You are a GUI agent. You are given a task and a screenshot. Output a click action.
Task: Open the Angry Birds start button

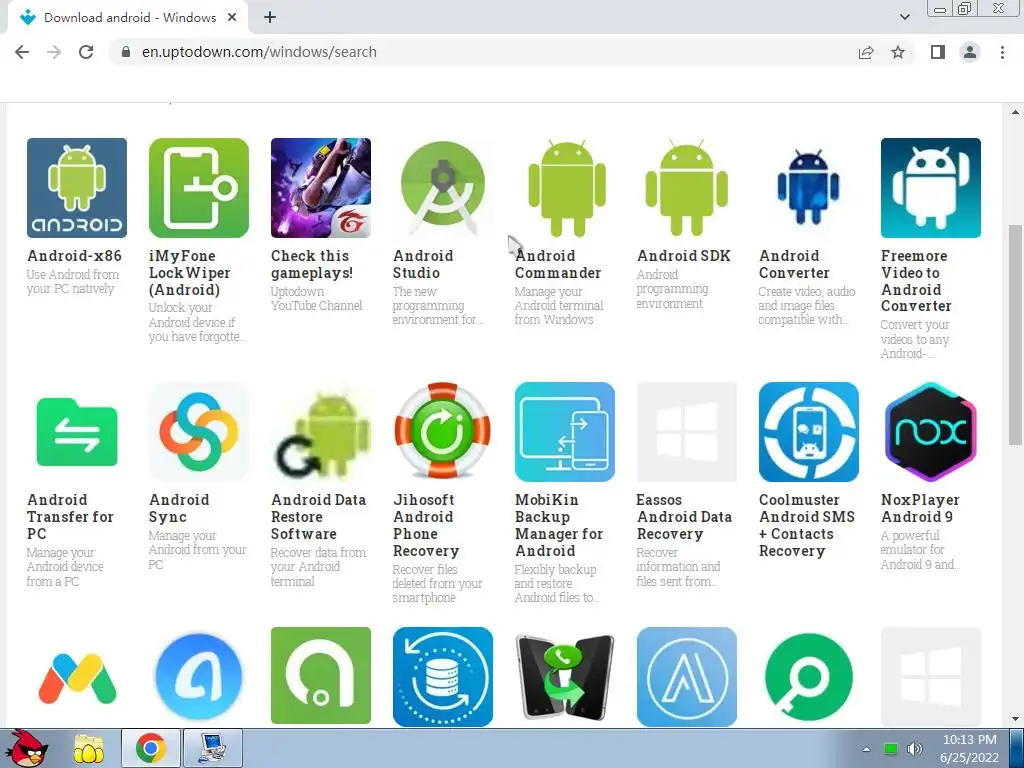(27, 748)
